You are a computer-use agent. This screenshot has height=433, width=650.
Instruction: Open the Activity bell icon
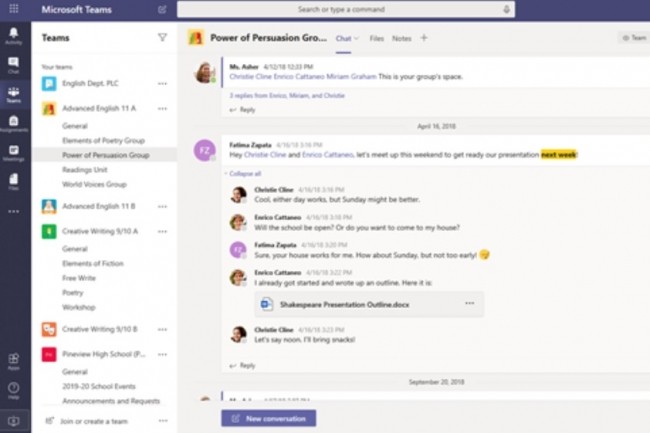(14, 36)
